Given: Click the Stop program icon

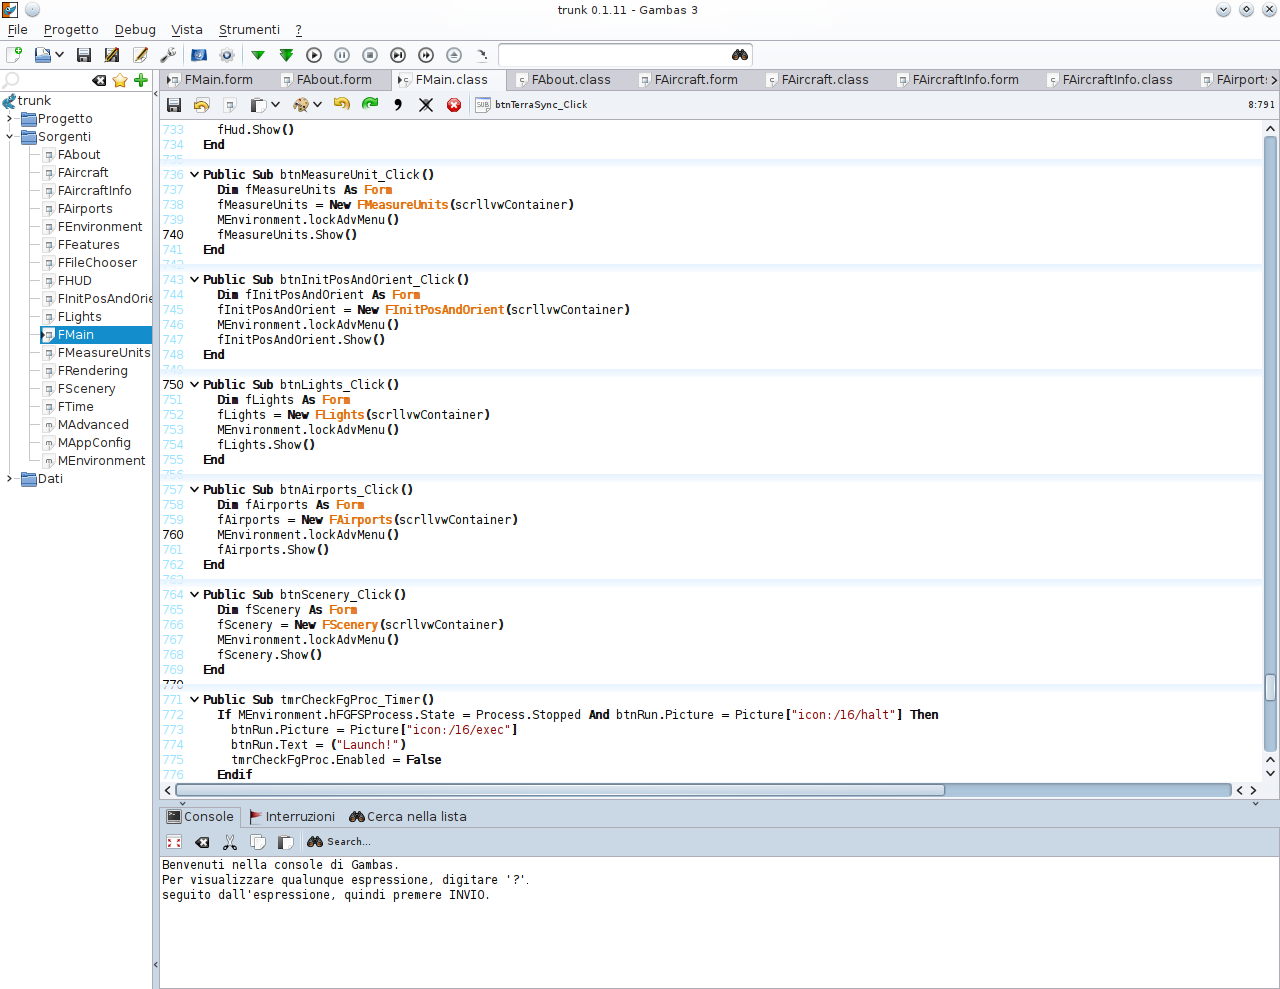Looking at the screenshot, I should pos(370,55).
